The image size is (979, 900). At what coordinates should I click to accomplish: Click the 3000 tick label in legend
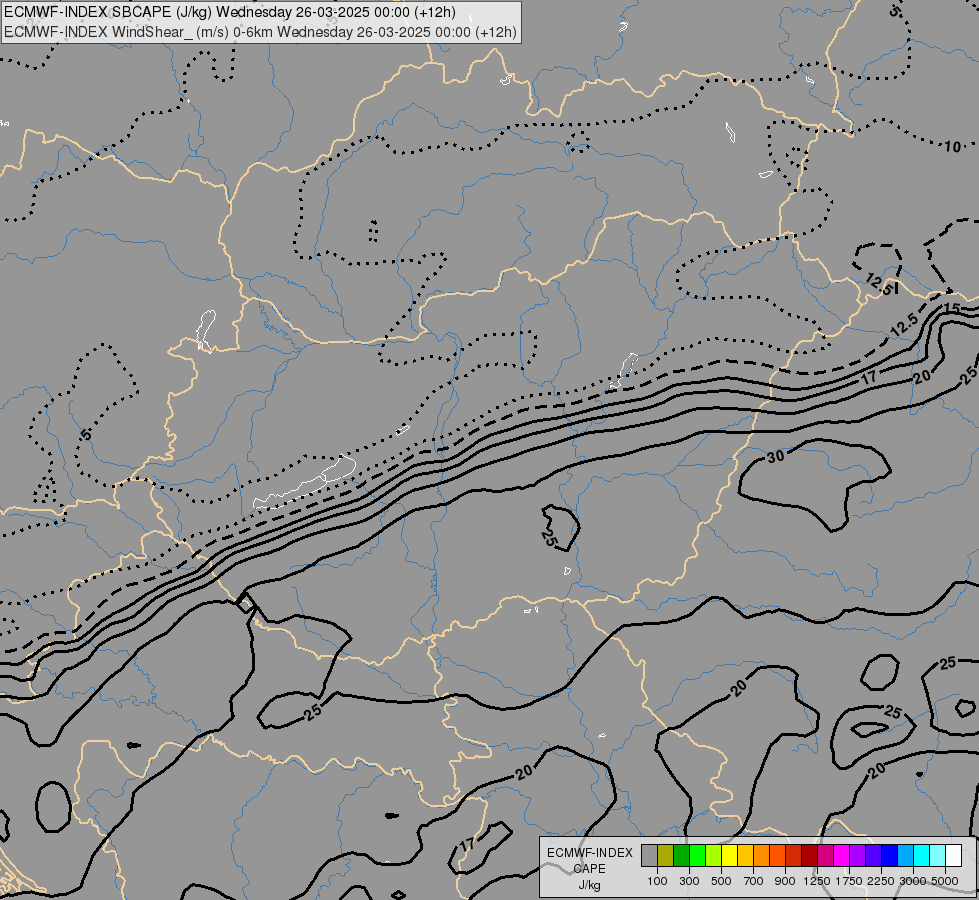[x=913, y=881]
